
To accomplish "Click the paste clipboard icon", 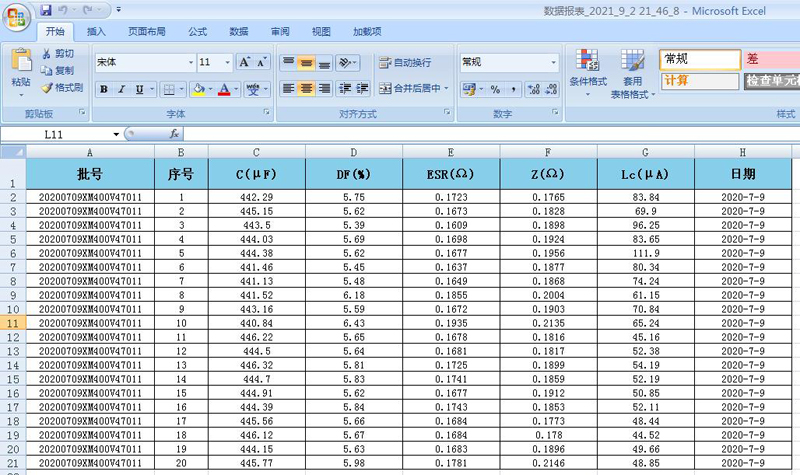I will [x=20, y=62].
